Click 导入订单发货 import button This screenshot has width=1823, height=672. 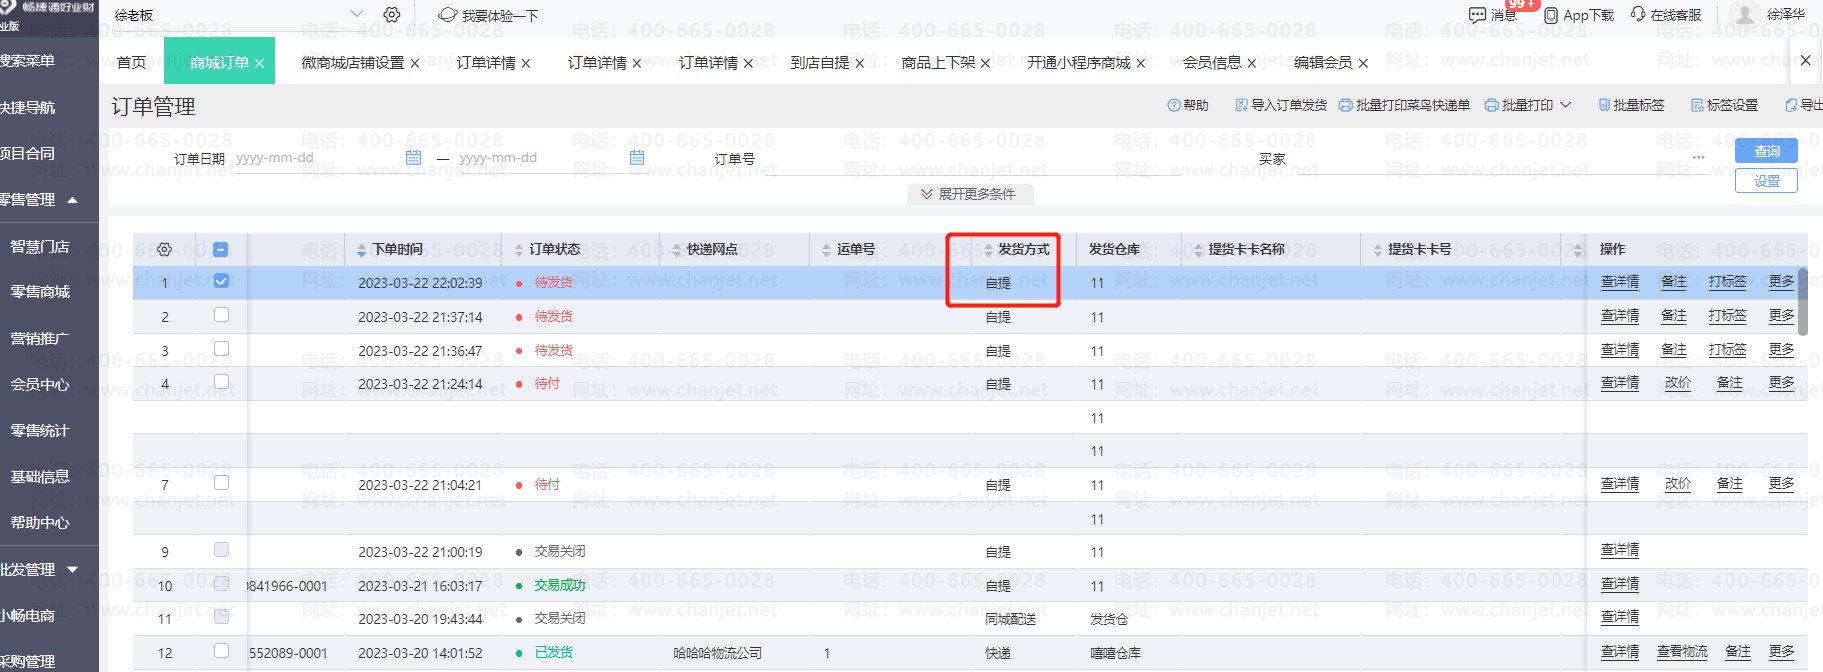(x=1282, y=105)
